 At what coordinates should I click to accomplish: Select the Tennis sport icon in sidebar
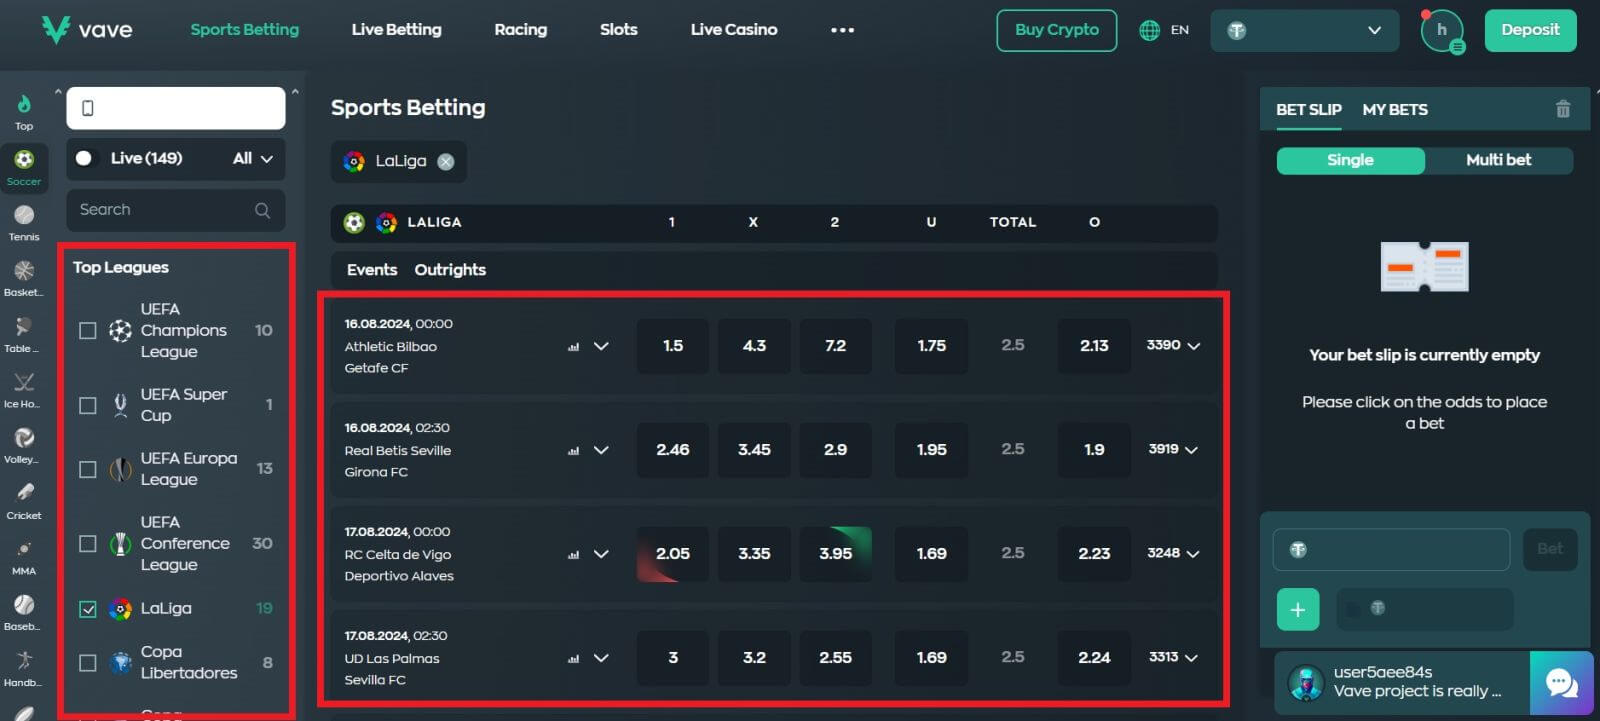[24, 216]
